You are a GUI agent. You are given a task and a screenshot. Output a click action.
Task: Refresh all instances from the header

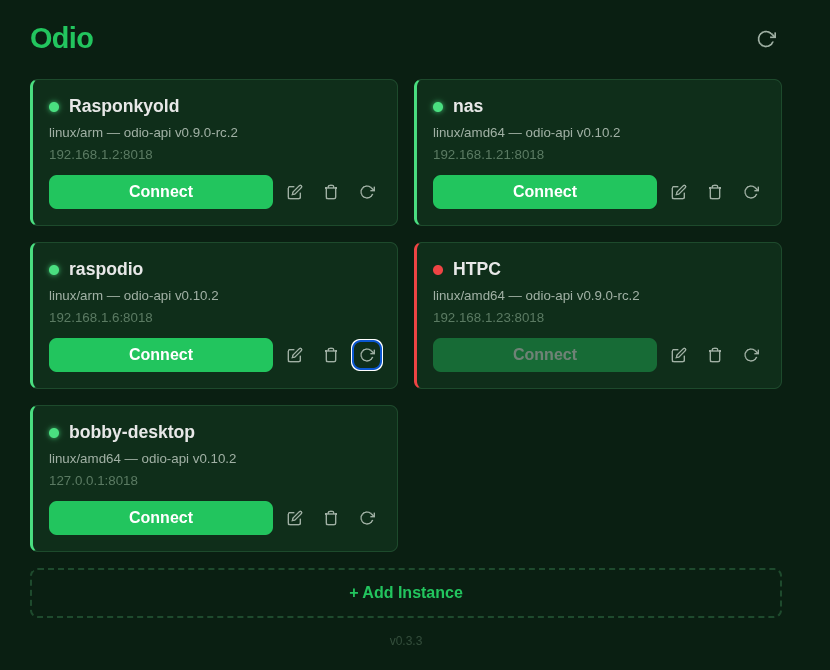[766, 39]
